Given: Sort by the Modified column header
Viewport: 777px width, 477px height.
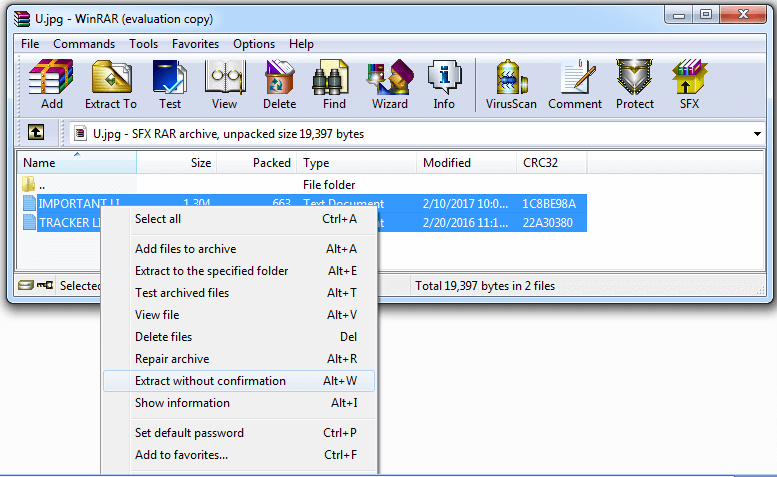Looking at the screenshot, I should pyautogui.click(x=466, y=162).
